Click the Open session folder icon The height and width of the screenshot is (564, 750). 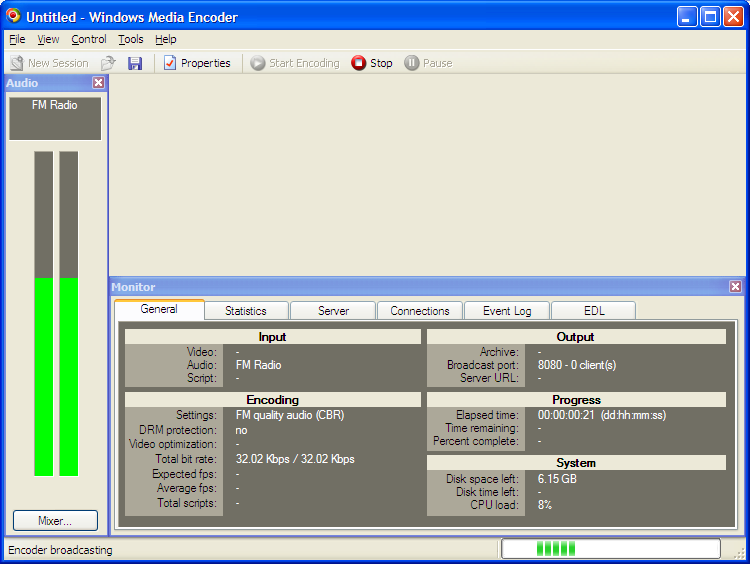click(109, 63)
